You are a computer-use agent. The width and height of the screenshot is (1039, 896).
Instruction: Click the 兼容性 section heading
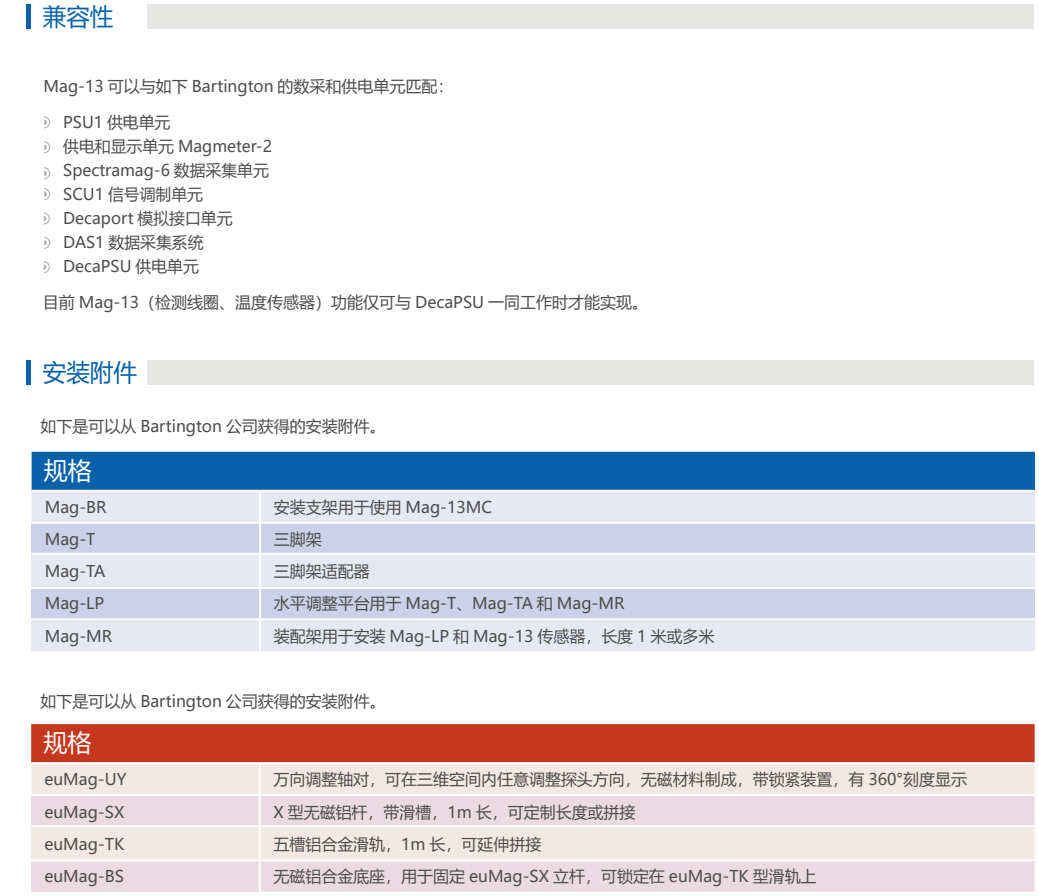(78, 17)
